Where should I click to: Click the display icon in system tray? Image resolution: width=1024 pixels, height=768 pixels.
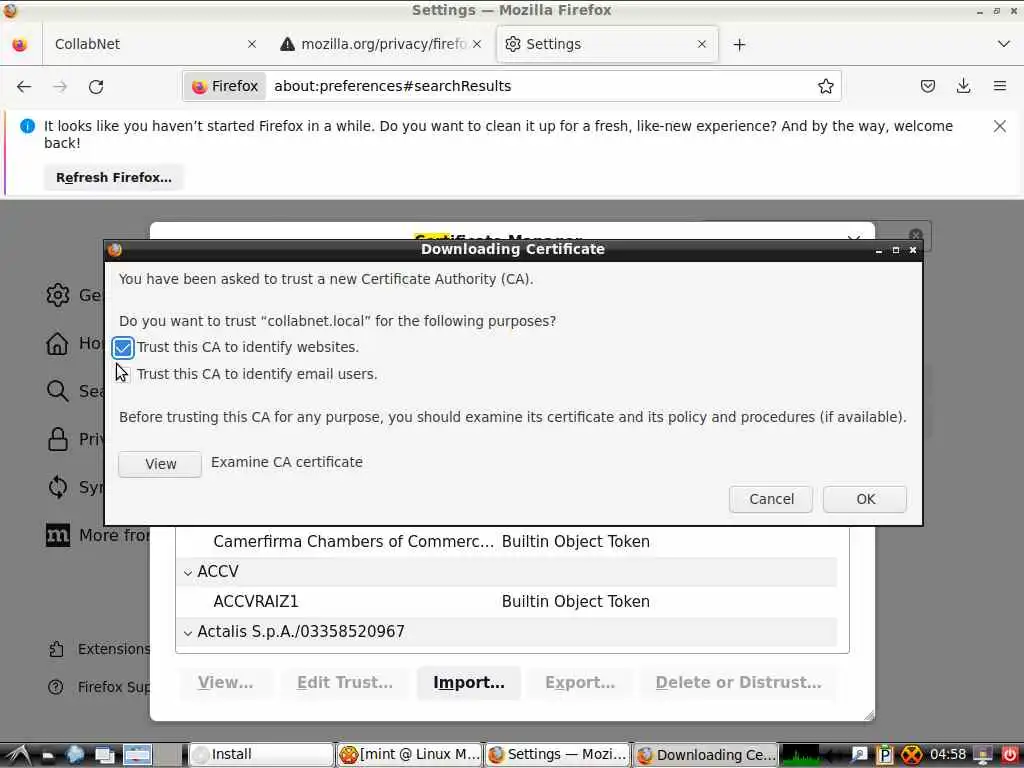tap(983, 755)
